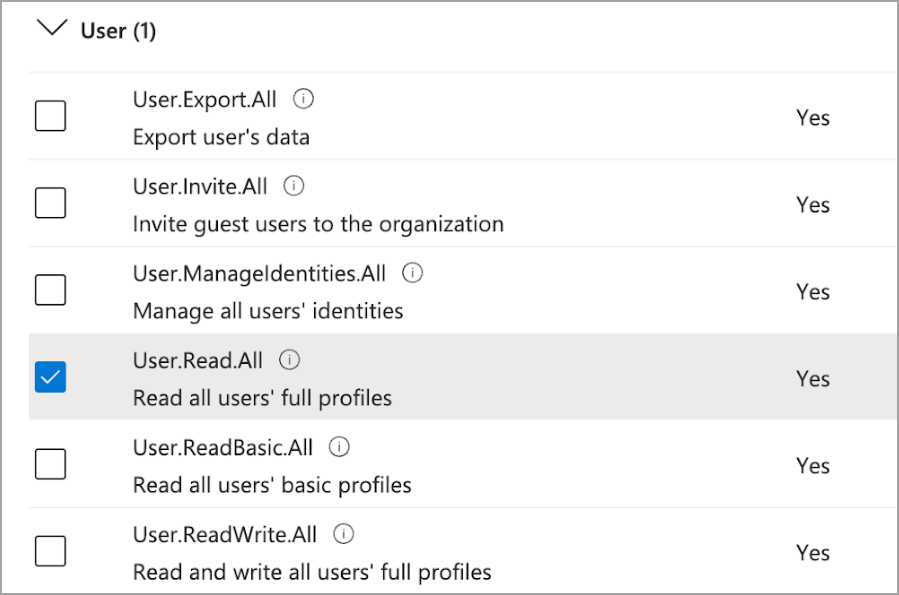899x595 pixels.
Task: Uncheck the User.Read.All permission
Action: click(50, 378)
